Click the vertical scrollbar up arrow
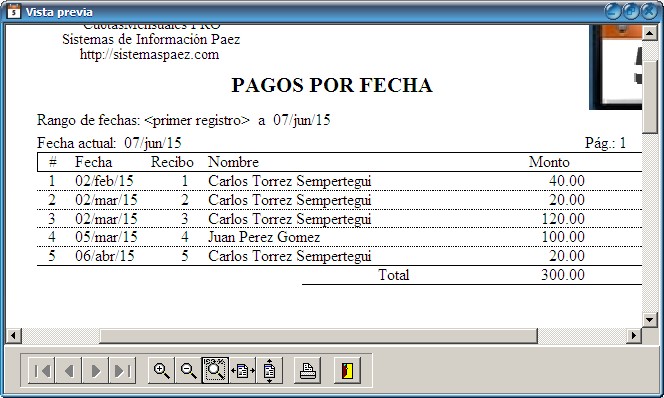 (650, 33)
